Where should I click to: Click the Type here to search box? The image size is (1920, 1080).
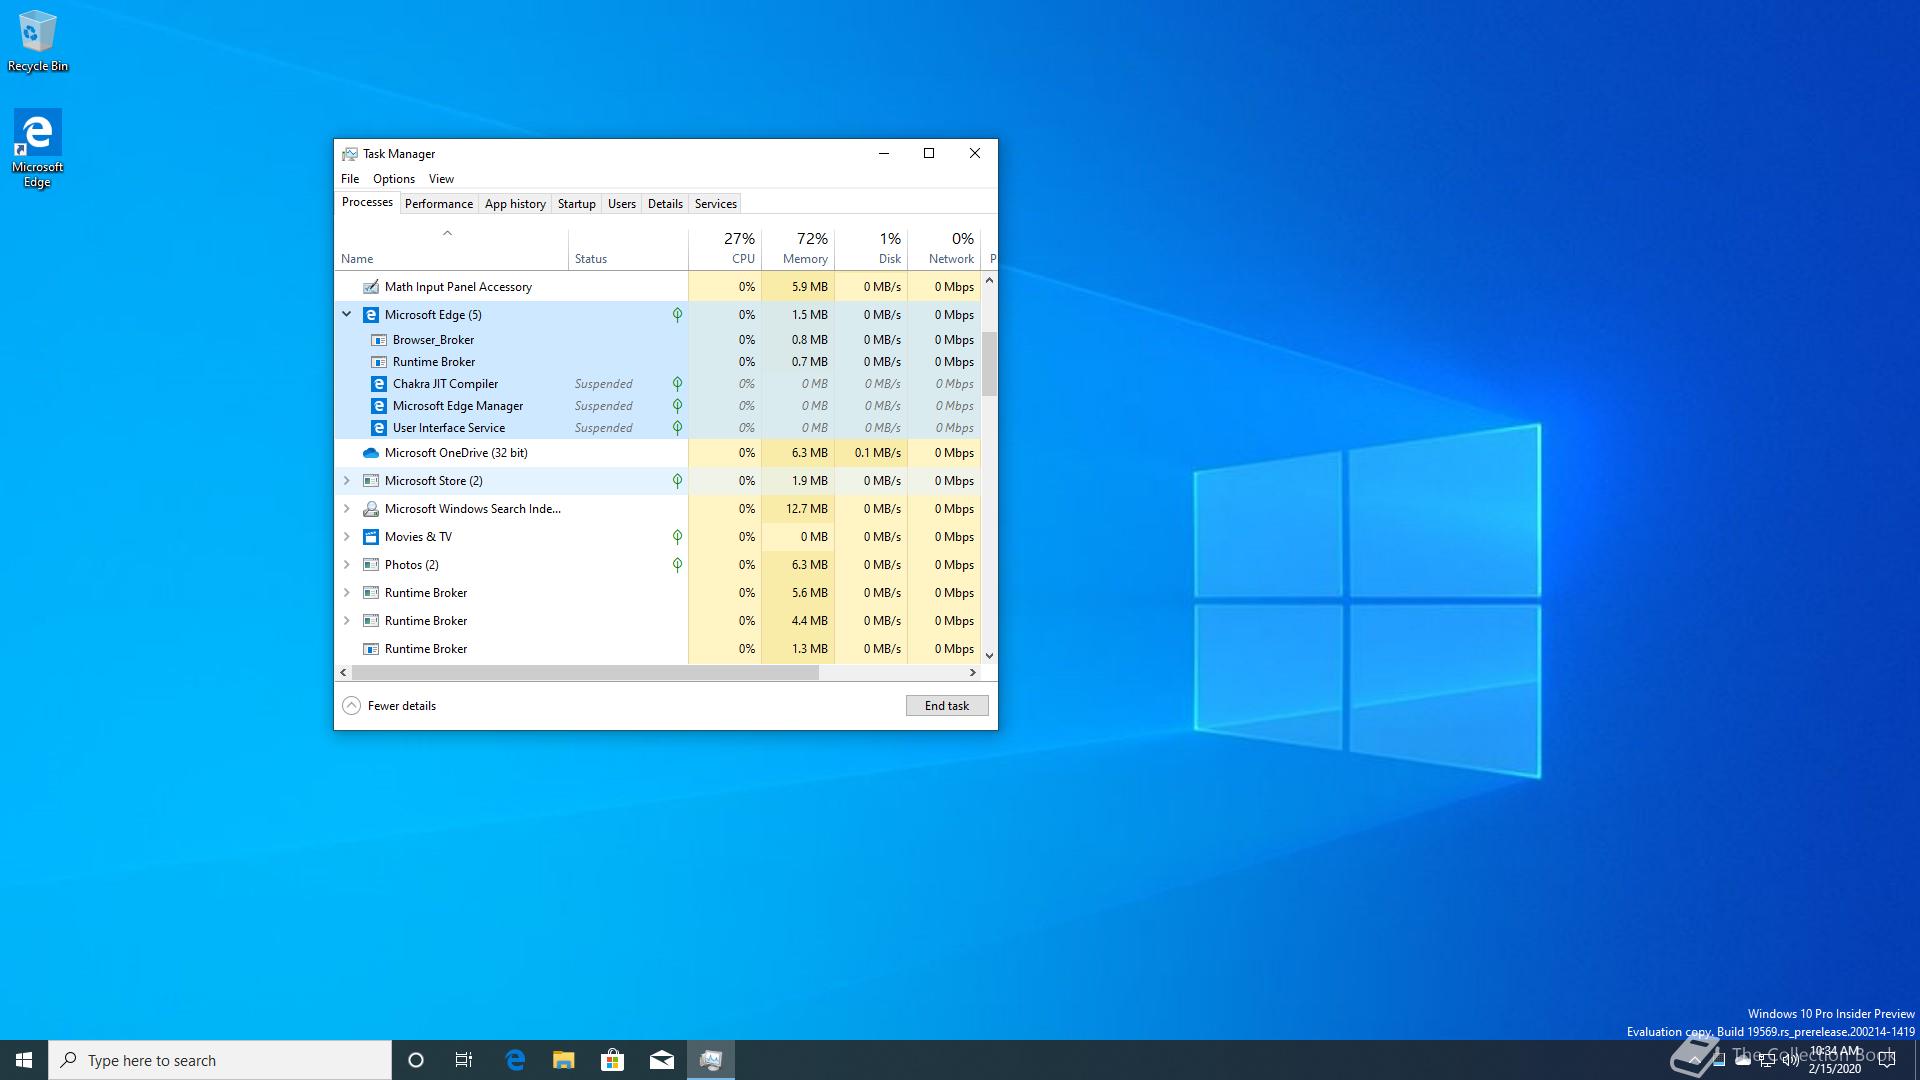pos(220,1060)
